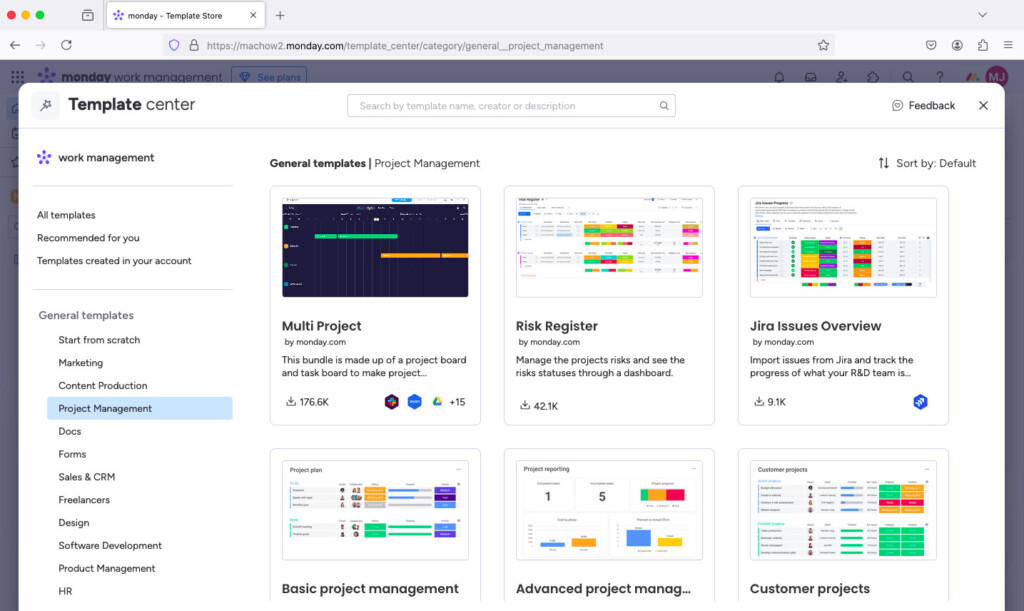Click the Slack integration icon on Multi Project
Image resolution: width=1024 pixels, height=611 pixels.
tap(391, 401)
